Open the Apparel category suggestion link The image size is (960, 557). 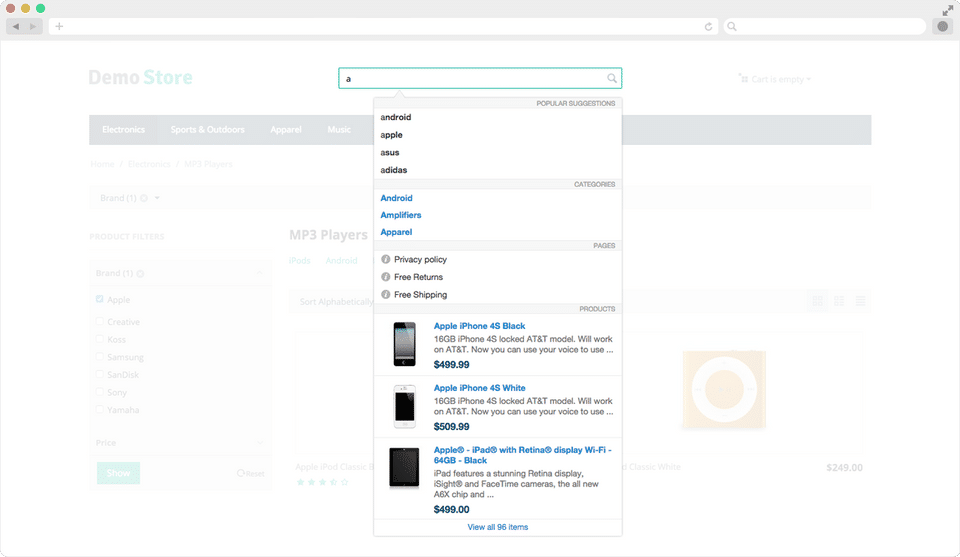(396, 232)
